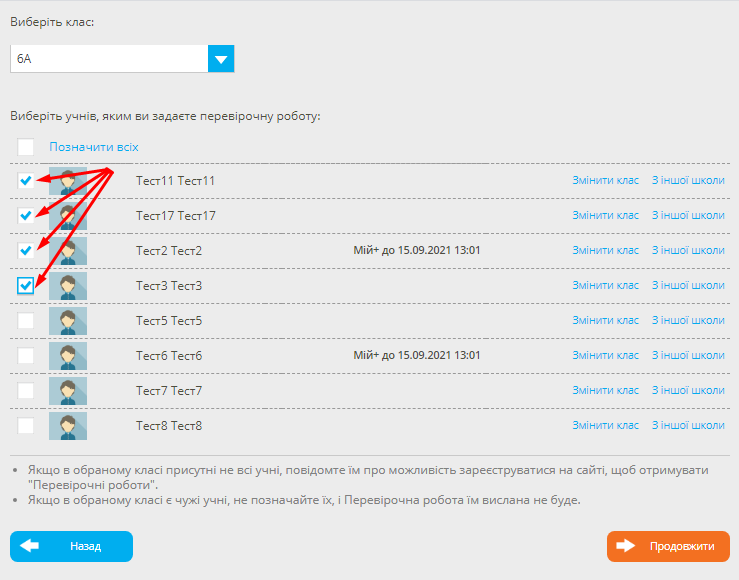Click avatar icon of Тест5 Тест5

coord(68,321)
